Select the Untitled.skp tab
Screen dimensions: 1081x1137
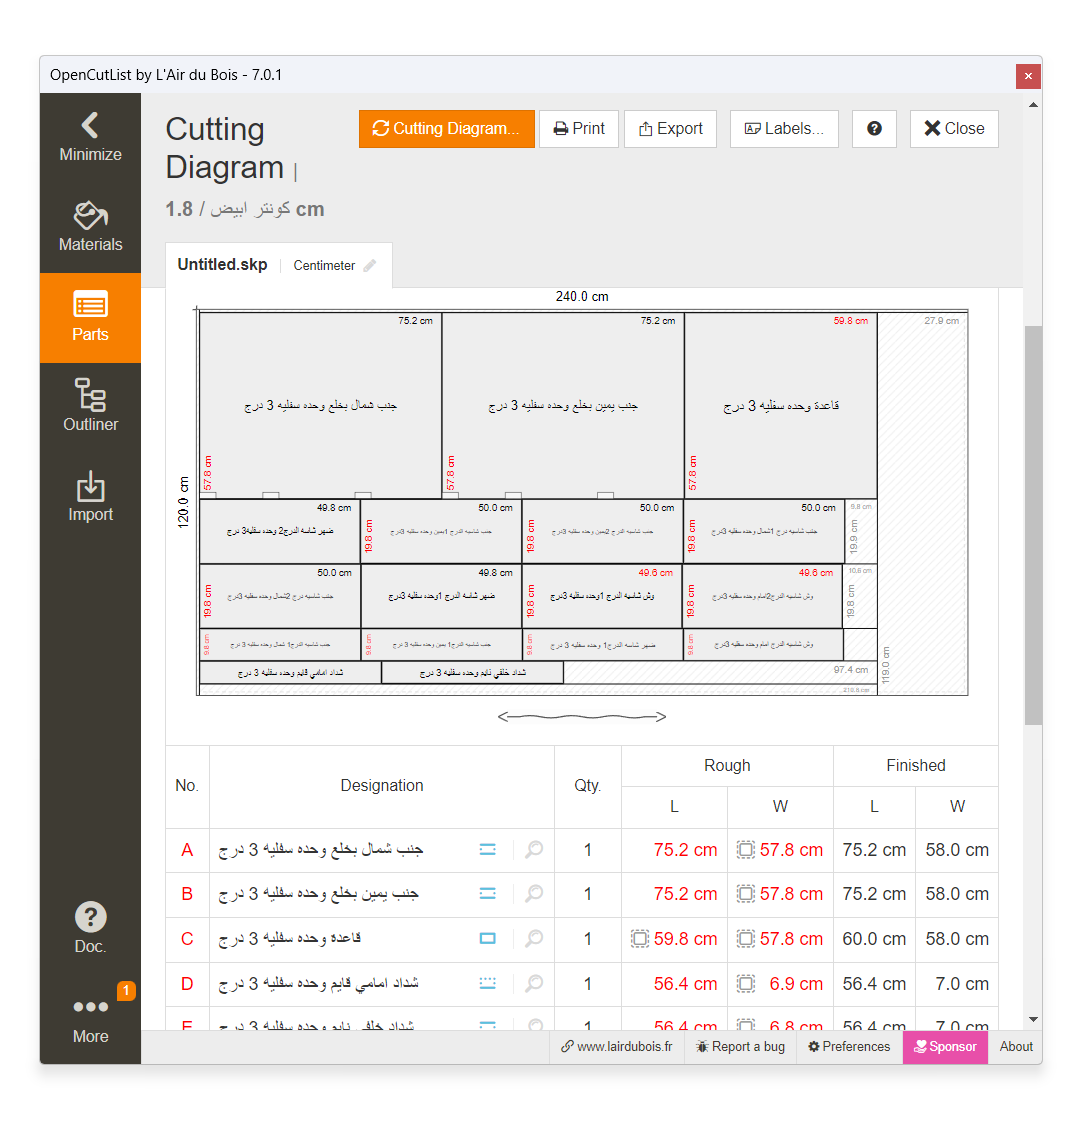222,265
